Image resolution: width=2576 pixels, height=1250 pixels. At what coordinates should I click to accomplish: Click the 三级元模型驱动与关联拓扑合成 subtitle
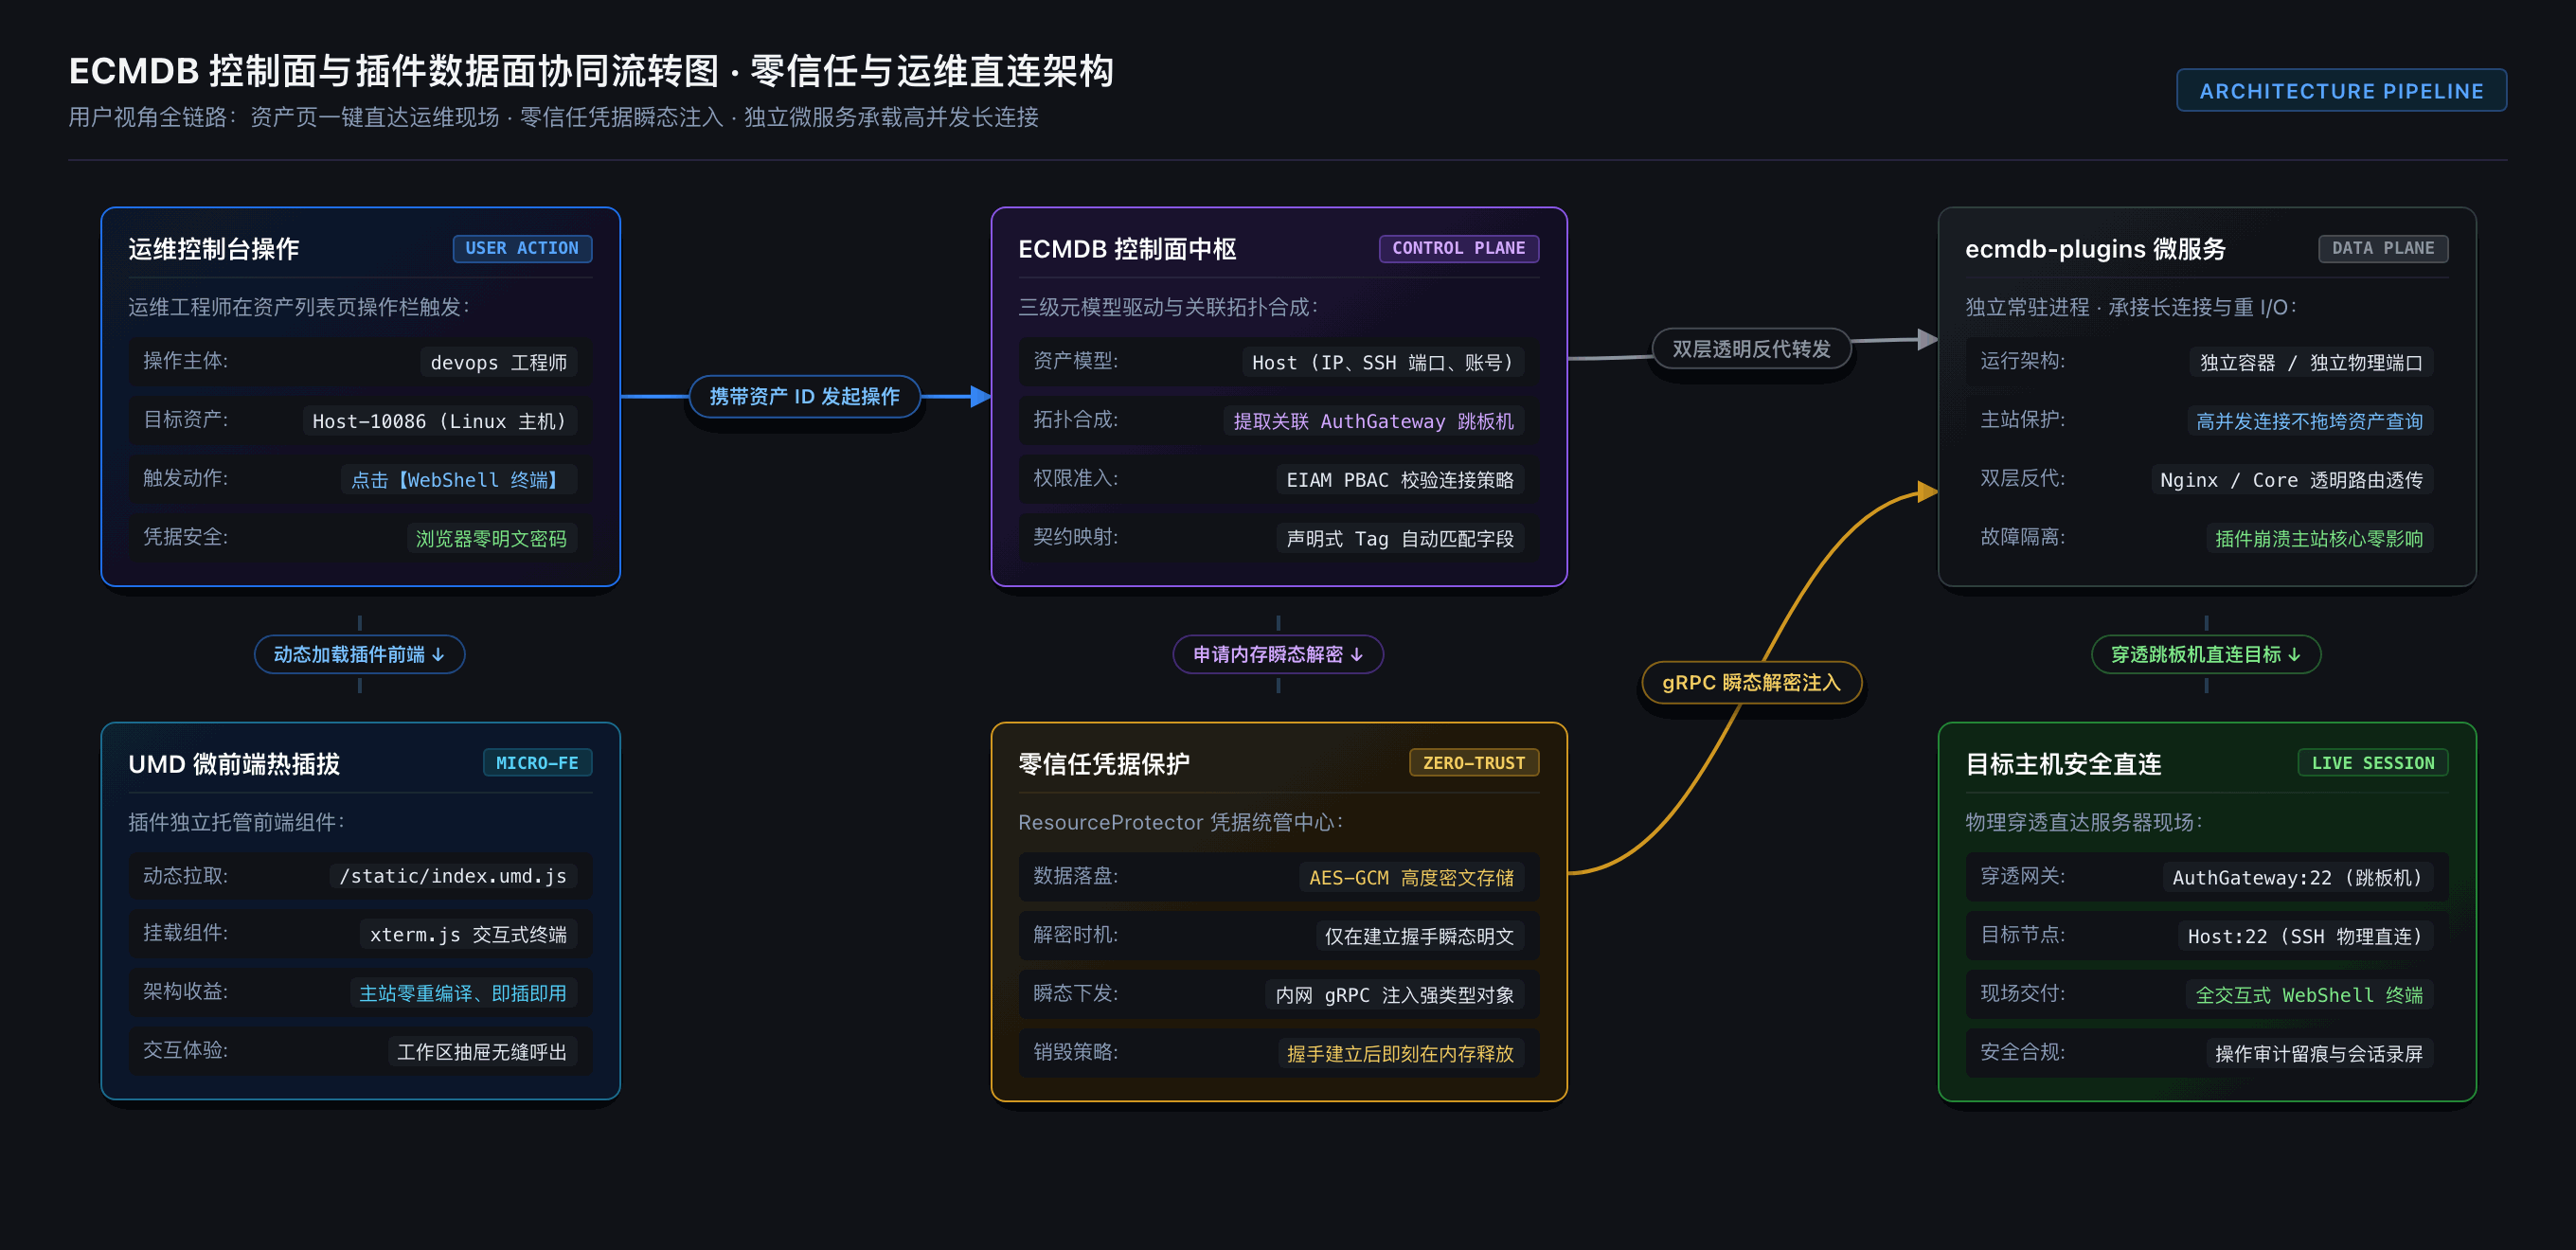[x=1168, y=307]
